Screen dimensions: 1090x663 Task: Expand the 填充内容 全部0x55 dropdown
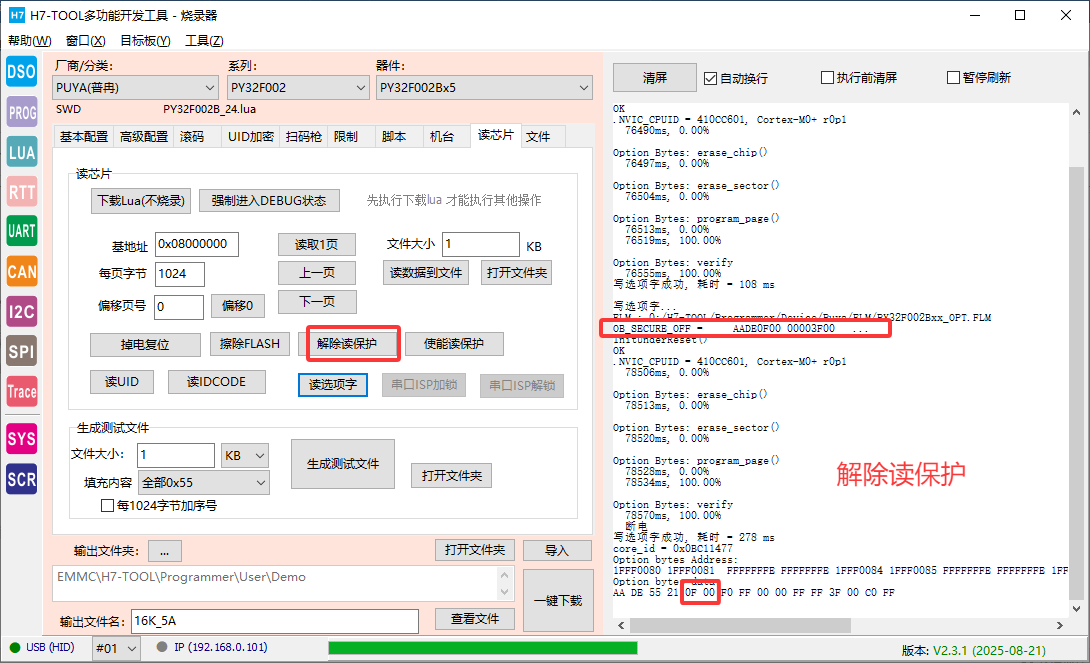(x=204, y=483)
